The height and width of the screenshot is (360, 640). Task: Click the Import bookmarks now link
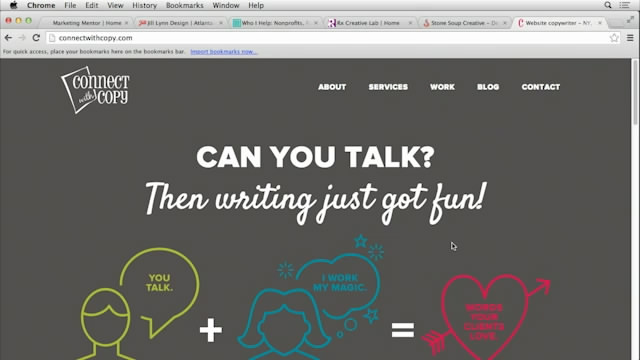pos(224,52)
